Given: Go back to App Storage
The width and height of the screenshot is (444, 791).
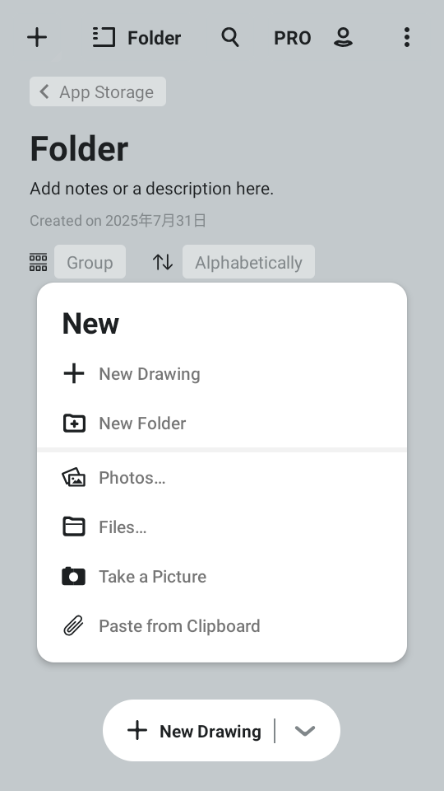Looking at the screenshot, I should [97, 92].
